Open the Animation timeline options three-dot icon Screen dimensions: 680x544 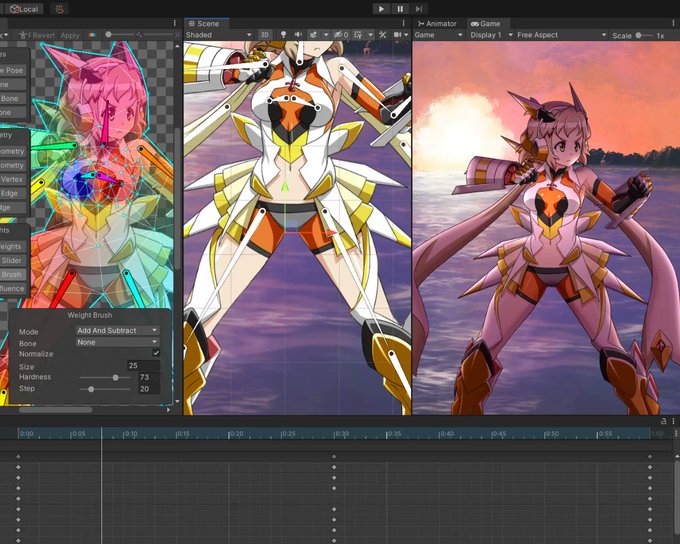point(676,433)
